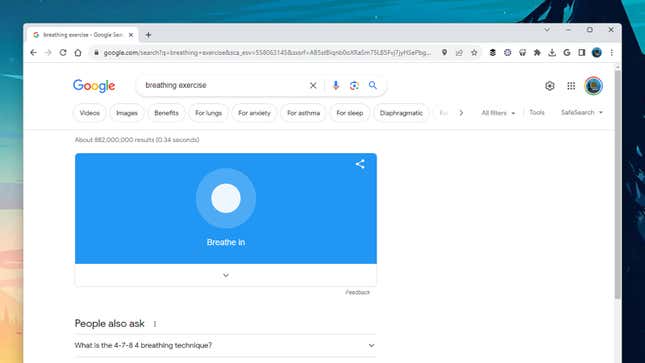Open More options next to People also ask
This screenshot has height=363, width=645.
coord(155,324)
